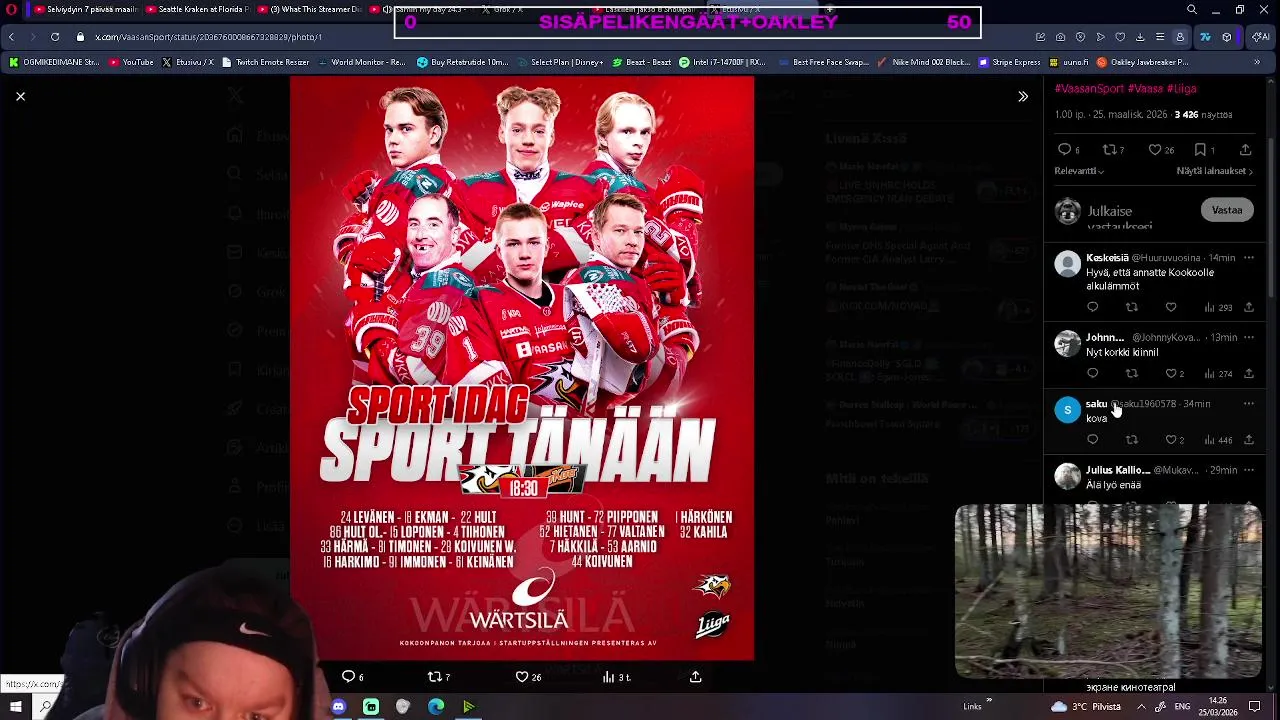Like Keskeisiä's comment
Viewport: 1280px width, 720px height.
coord(1171,307)
